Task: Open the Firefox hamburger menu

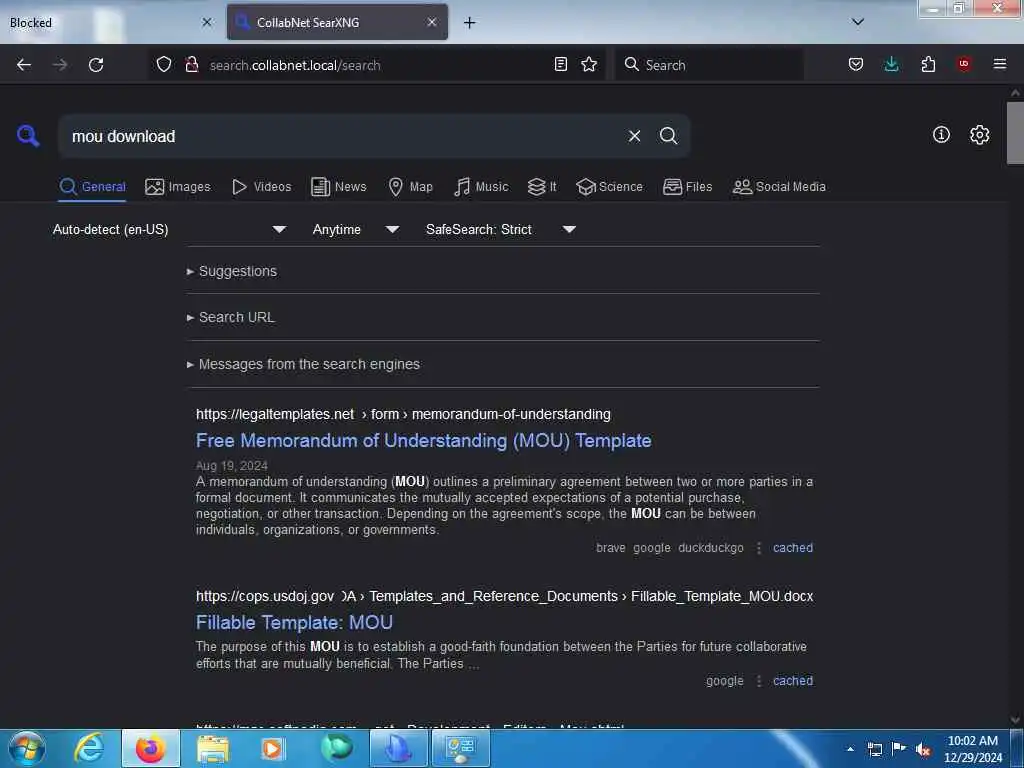Action: (1000, 64)
